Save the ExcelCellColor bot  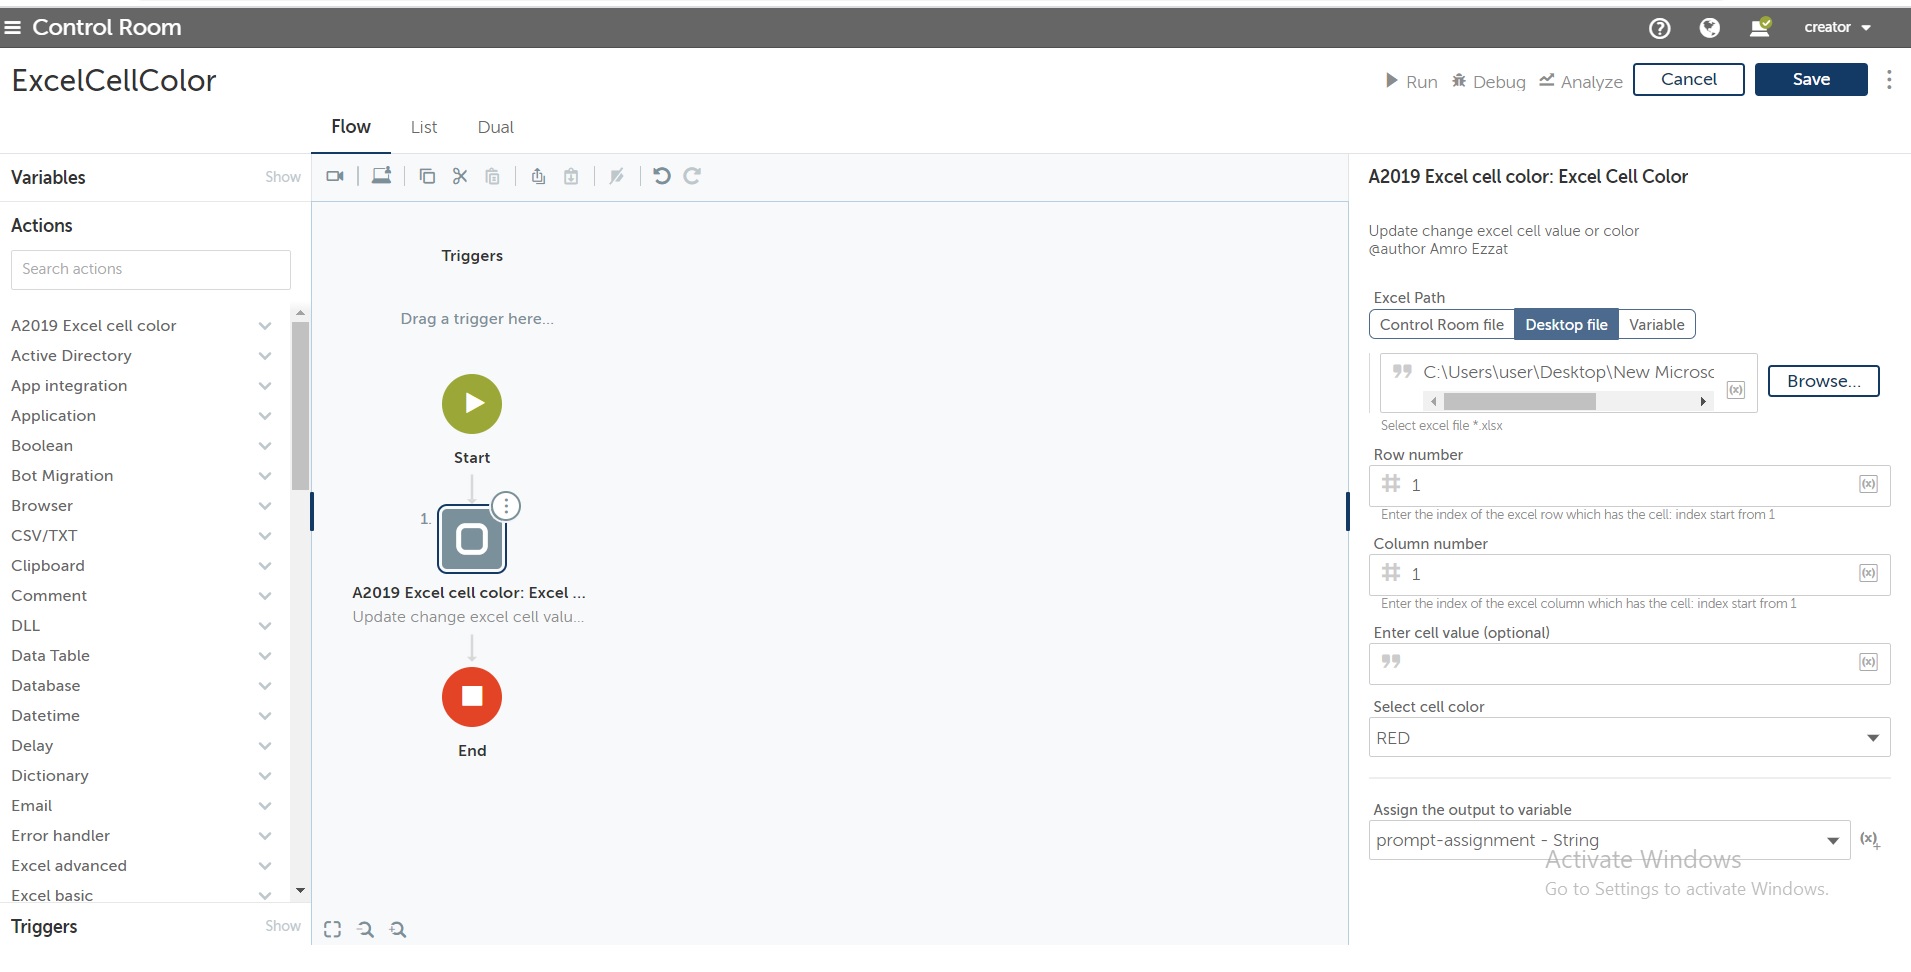click(x=1811, y=80)
